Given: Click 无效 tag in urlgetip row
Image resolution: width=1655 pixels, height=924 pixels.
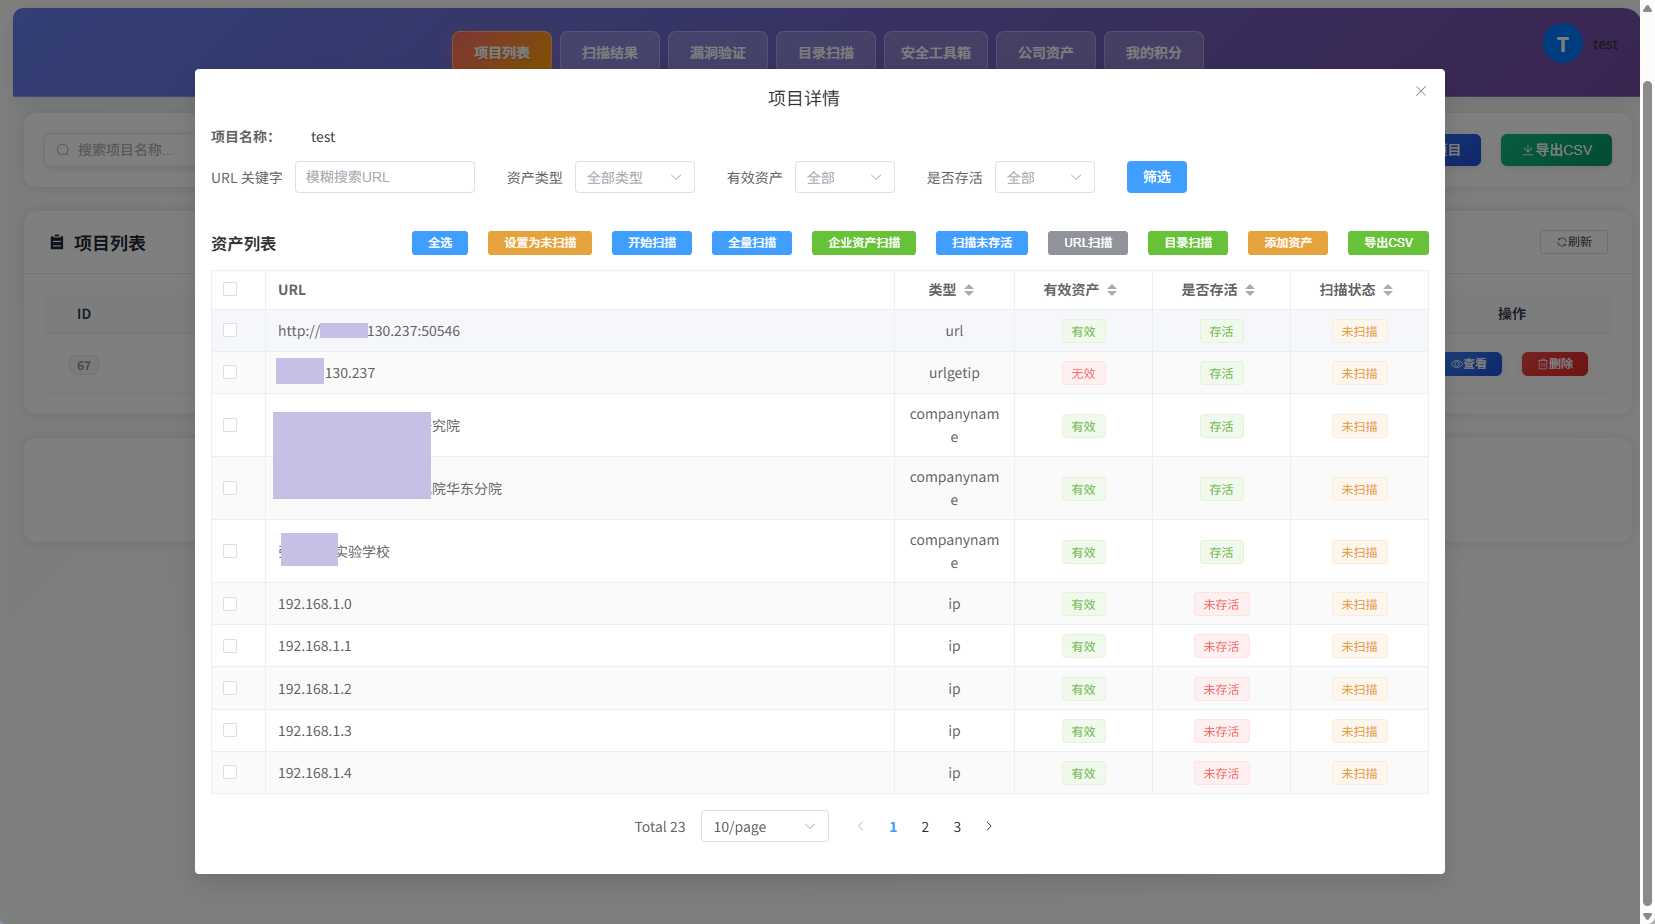Looking at the screenshot, I should coord(1083,373).
